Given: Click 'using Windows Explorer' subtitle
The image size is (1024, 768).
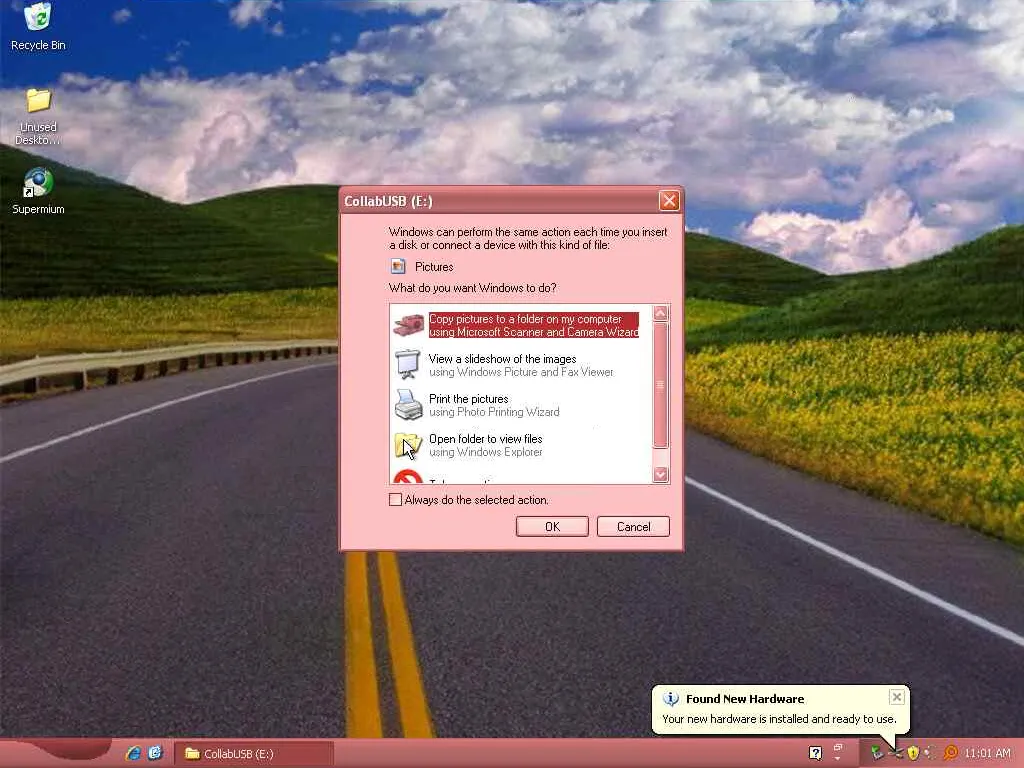Looking at the screenshot, I should 485,452.
